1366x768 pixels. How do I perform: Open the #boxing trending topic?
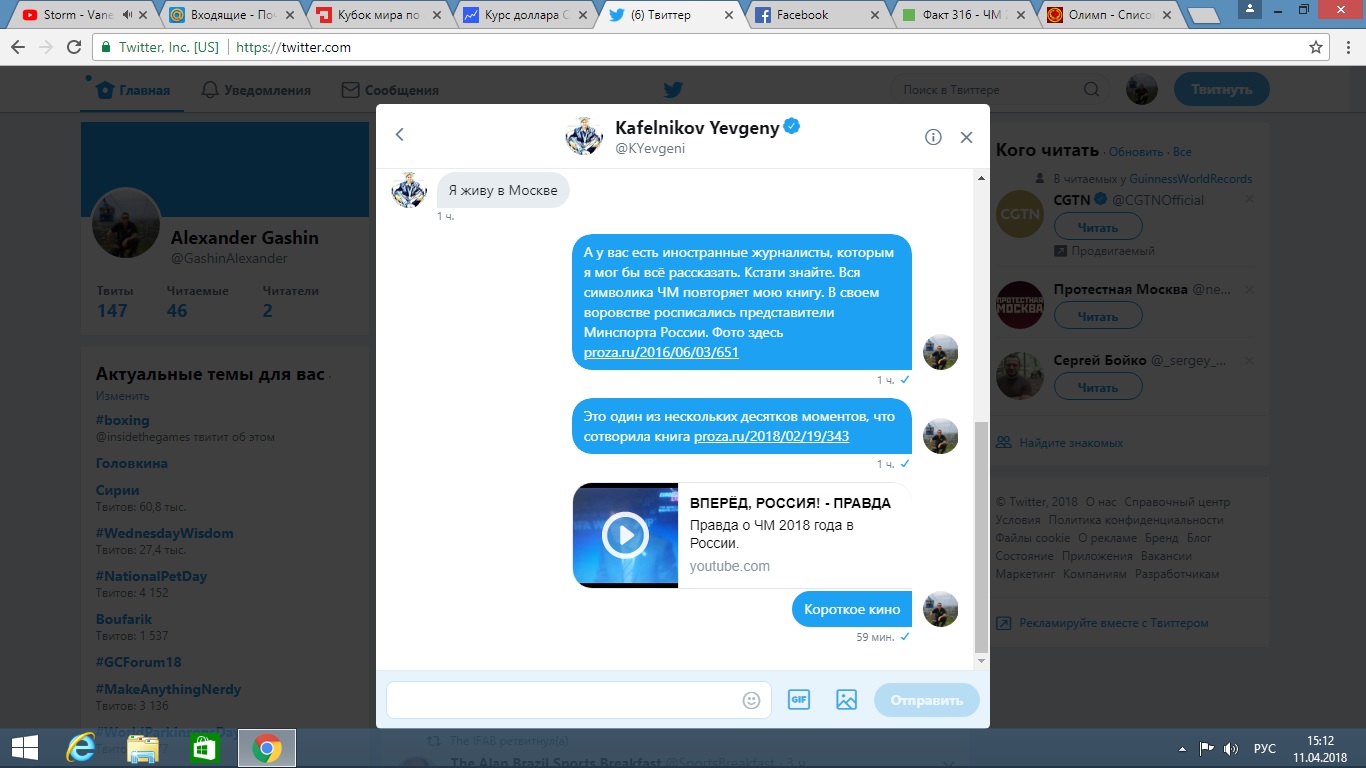[122, 420]
